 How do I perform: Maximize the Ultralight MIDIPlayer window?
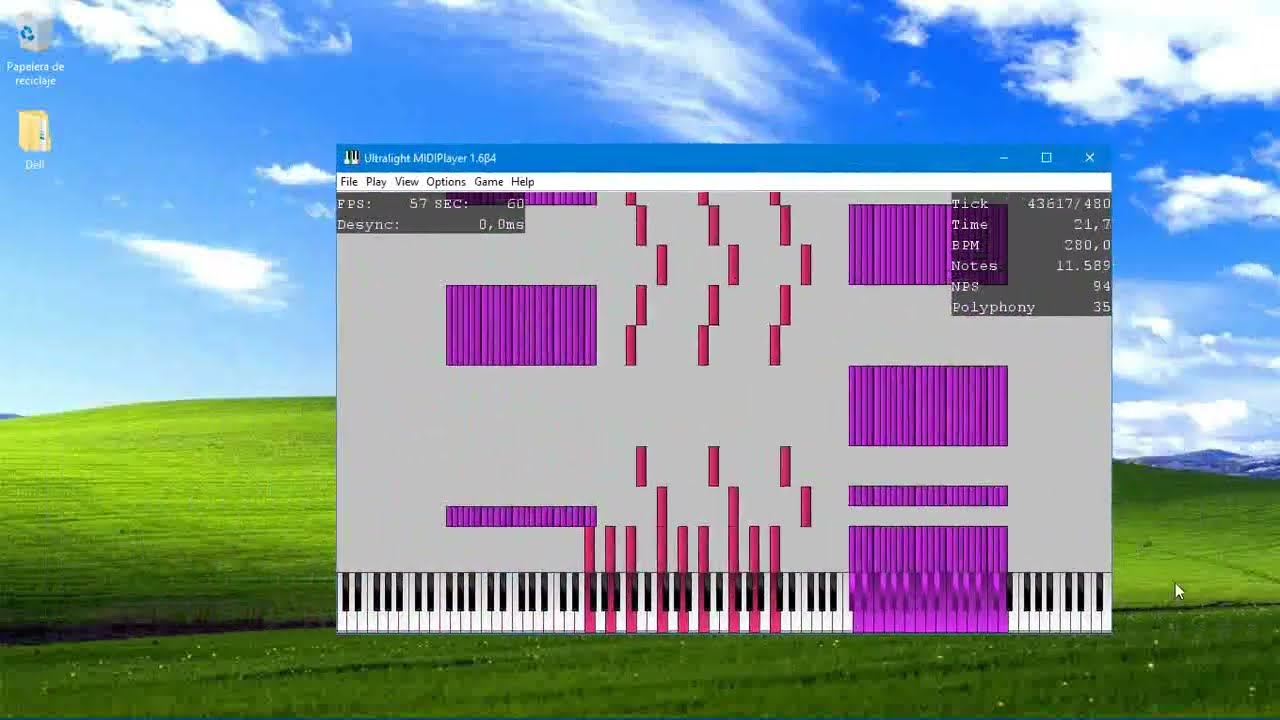tap(1046, 158)
